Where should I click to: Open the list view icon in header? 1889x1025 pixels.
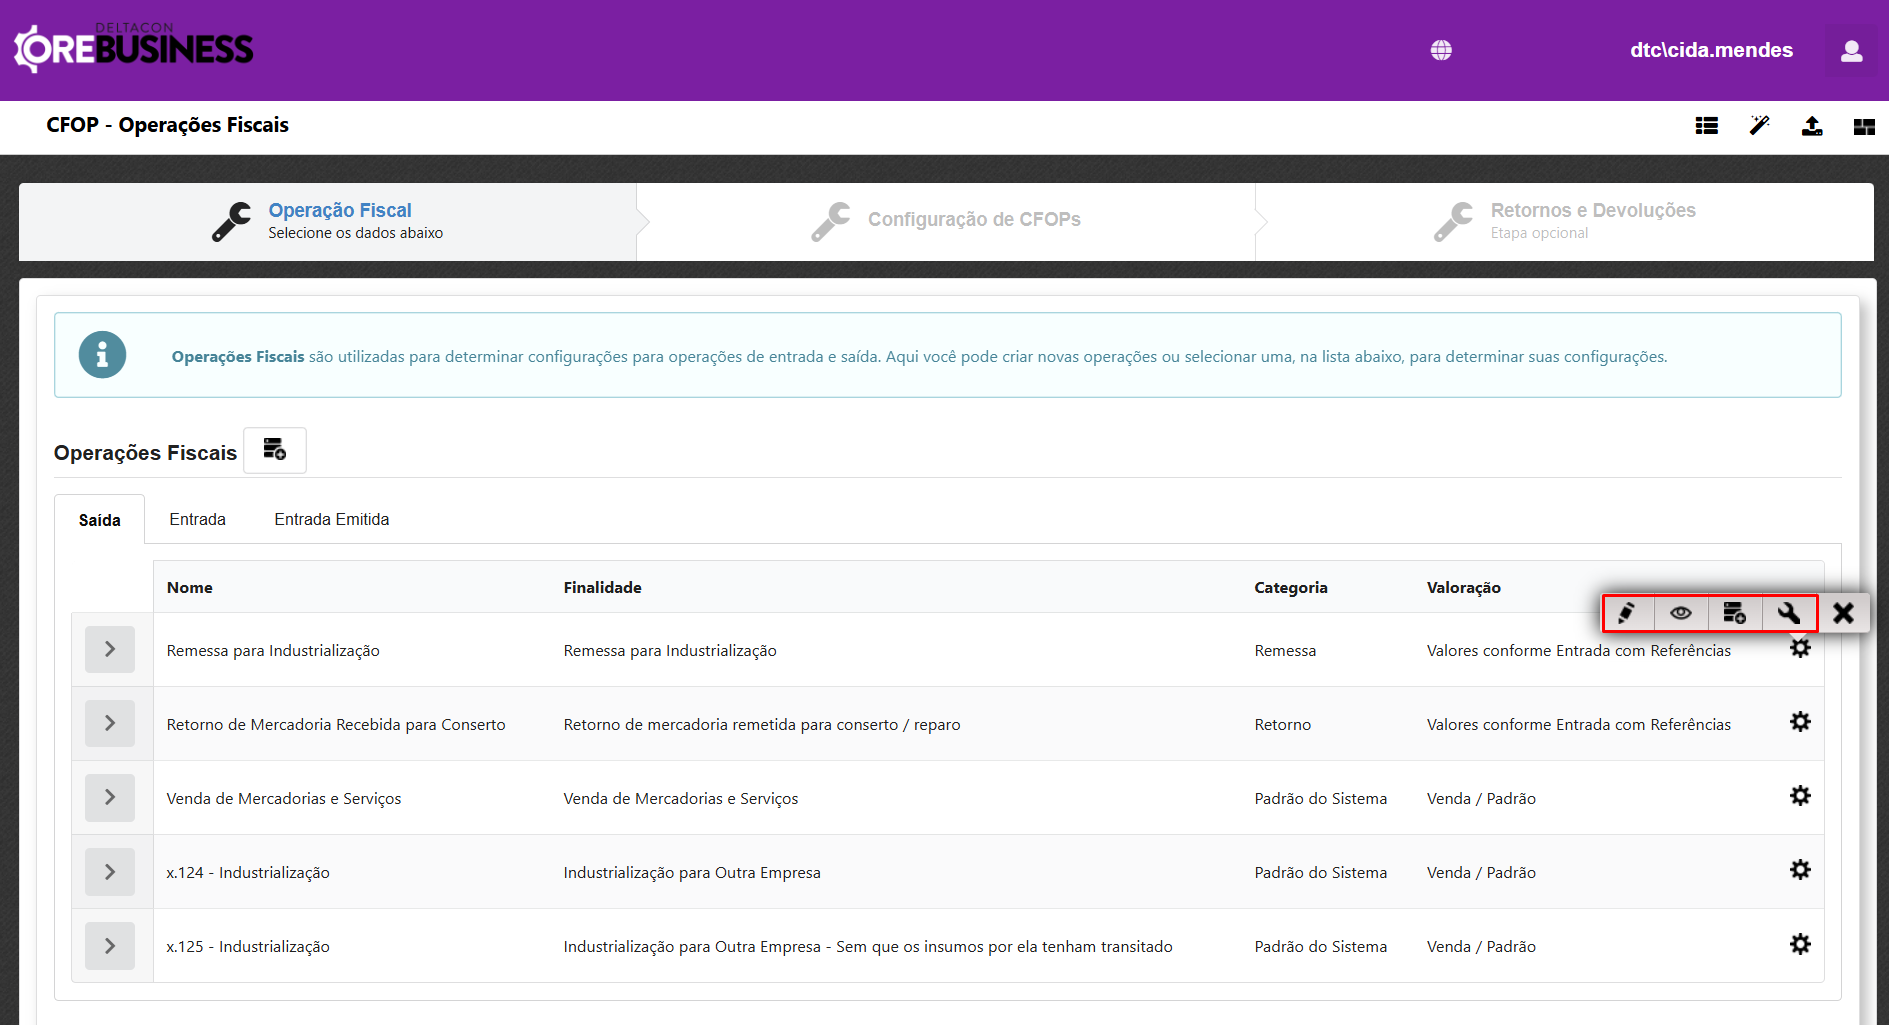point(1707,126)
